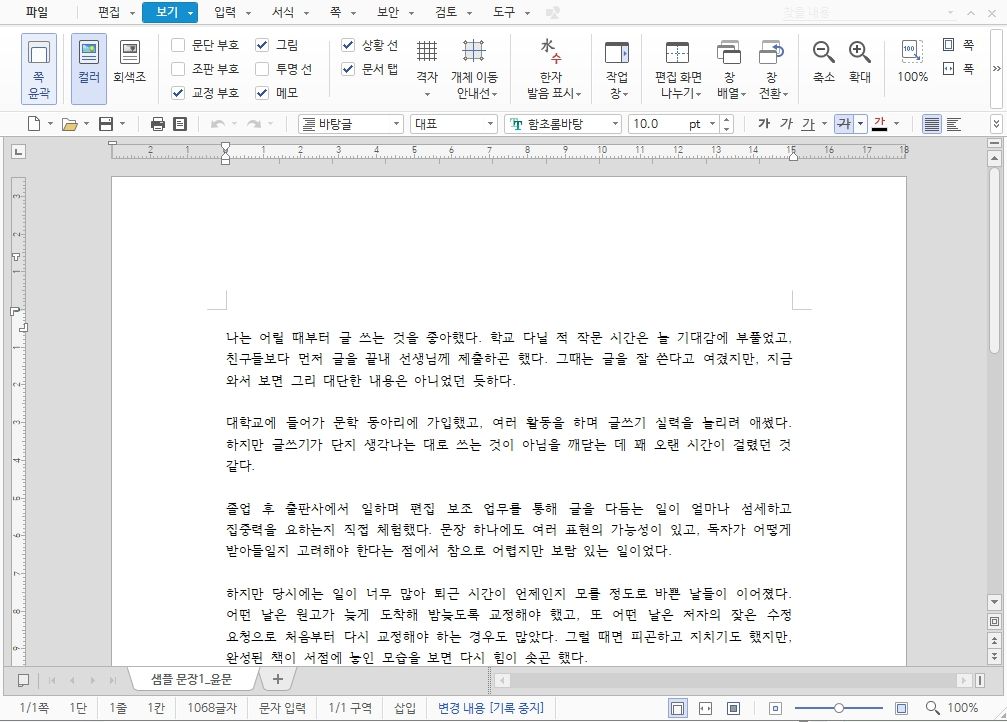Select the 컬러 color view icon
The height and width of the screenshot is (722, 1007).
(x=89, y=69)
